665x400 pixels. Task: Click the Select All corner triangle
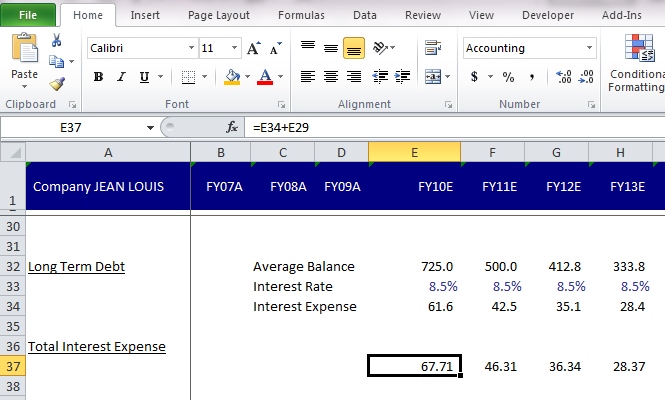click(x=15, y=153)
